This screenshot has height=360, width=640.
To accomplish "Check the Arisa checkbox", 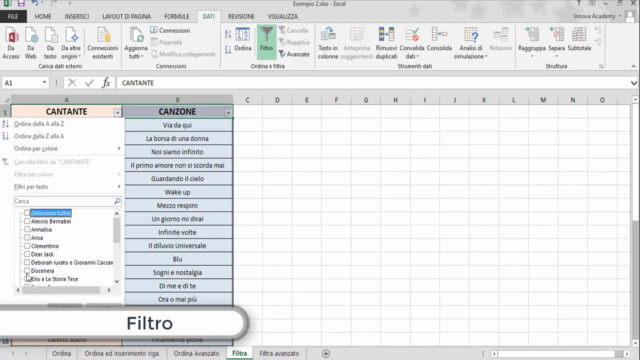I will click(27, 238).
